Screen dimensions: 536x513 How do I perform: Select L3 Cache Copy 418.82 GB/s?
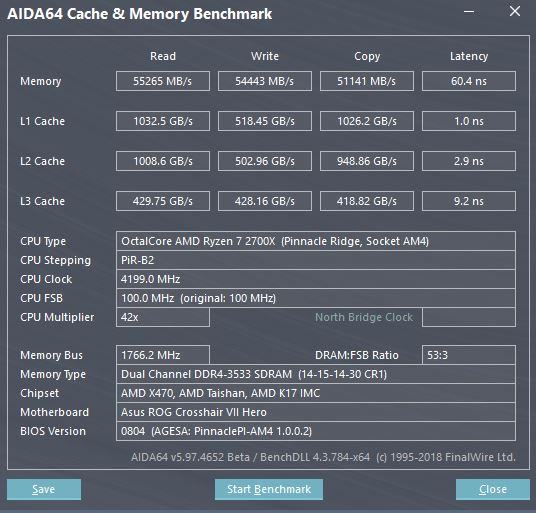click(x=367, y=201)
